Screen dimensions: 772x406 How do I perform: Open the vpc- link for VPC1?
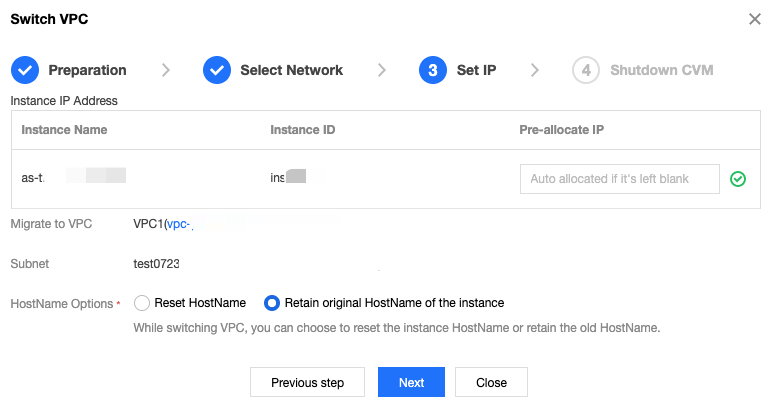[180, 224]
